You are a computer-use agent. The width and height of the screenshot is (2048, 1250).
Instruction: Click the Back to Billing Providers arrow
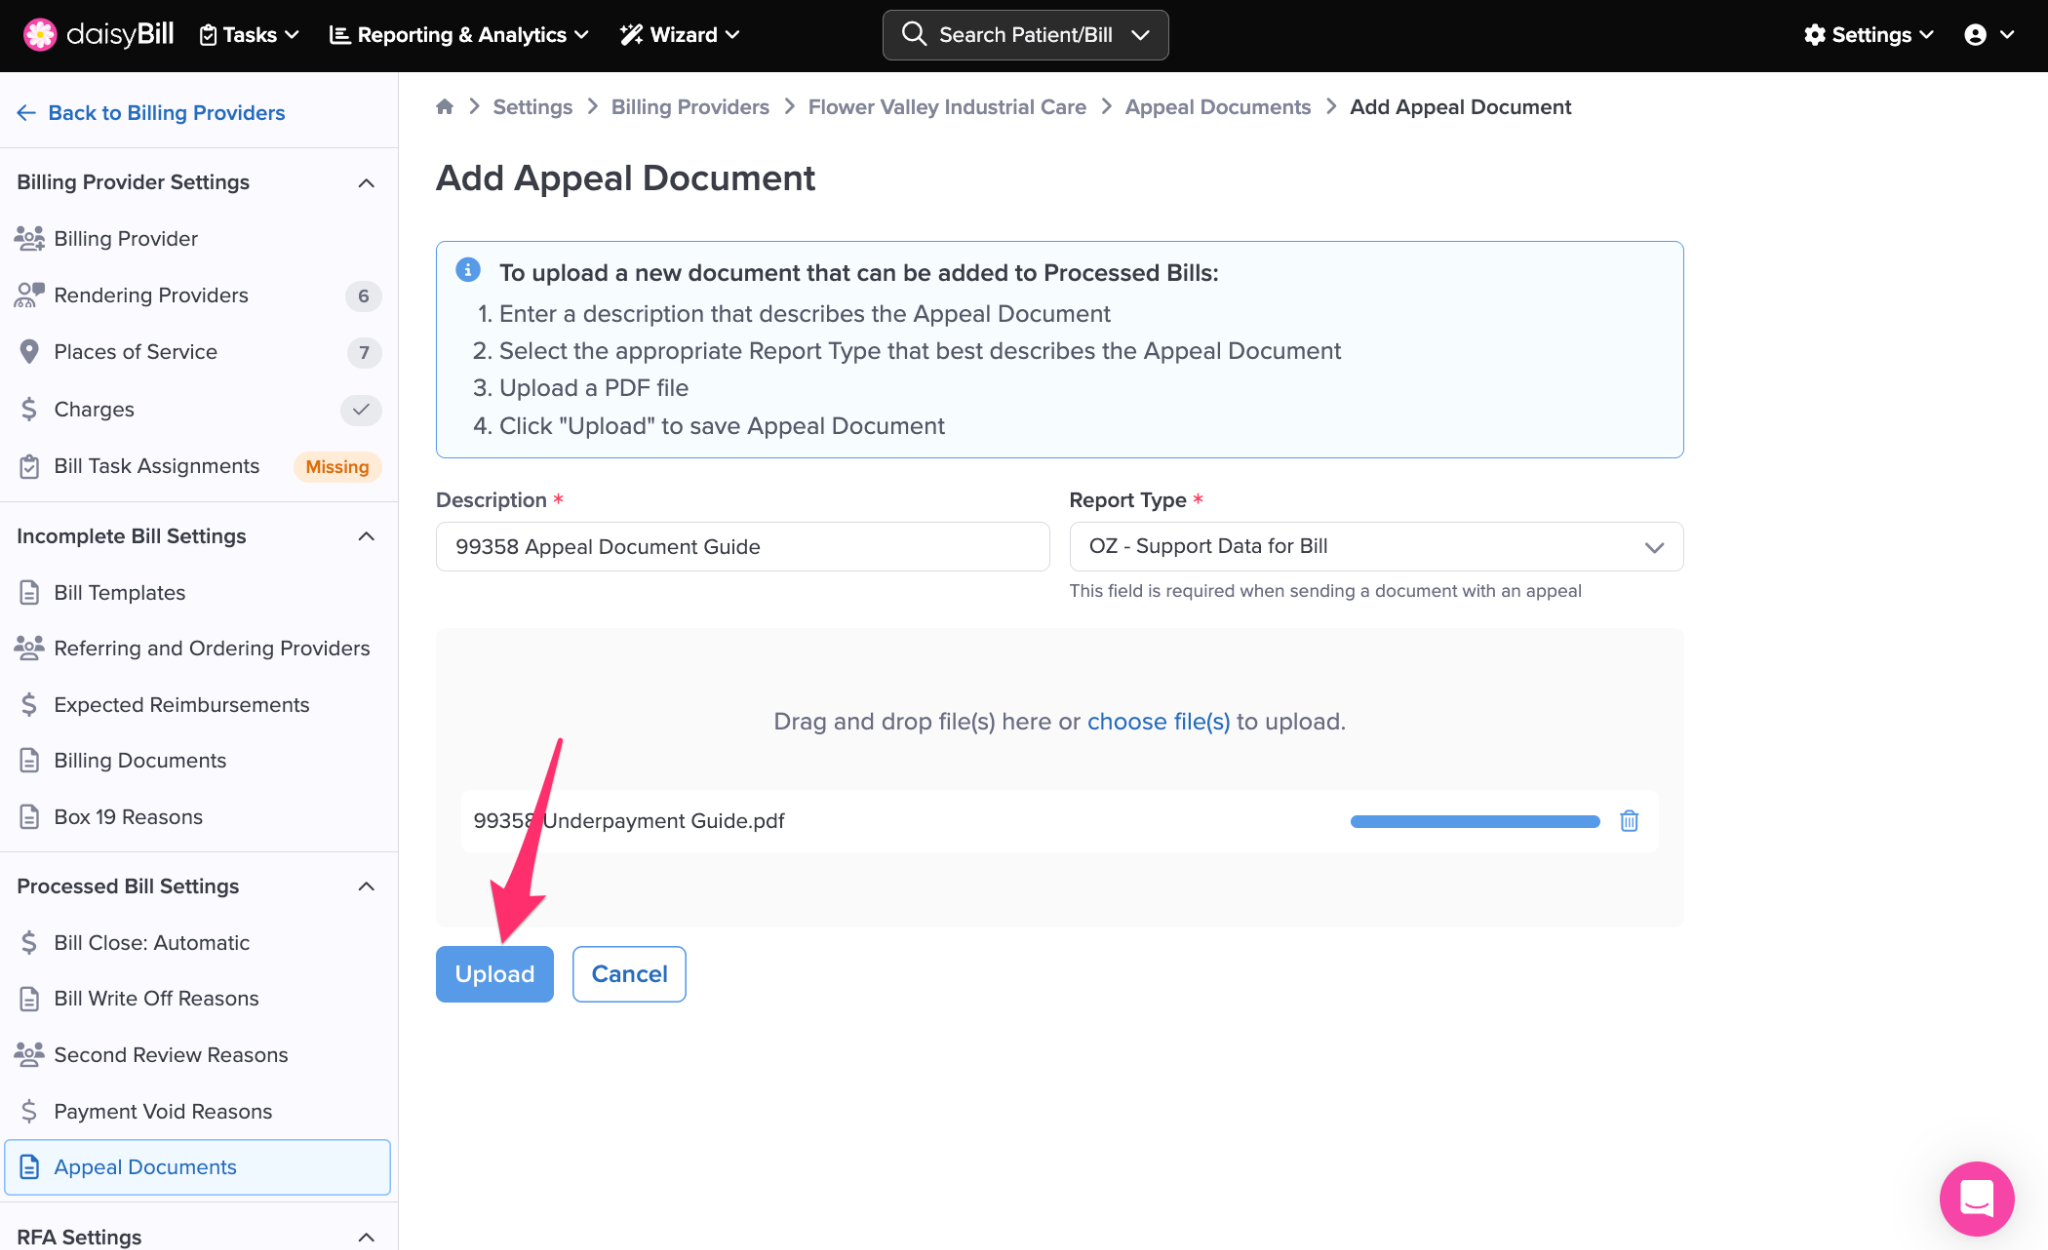(x=26, y=113)
